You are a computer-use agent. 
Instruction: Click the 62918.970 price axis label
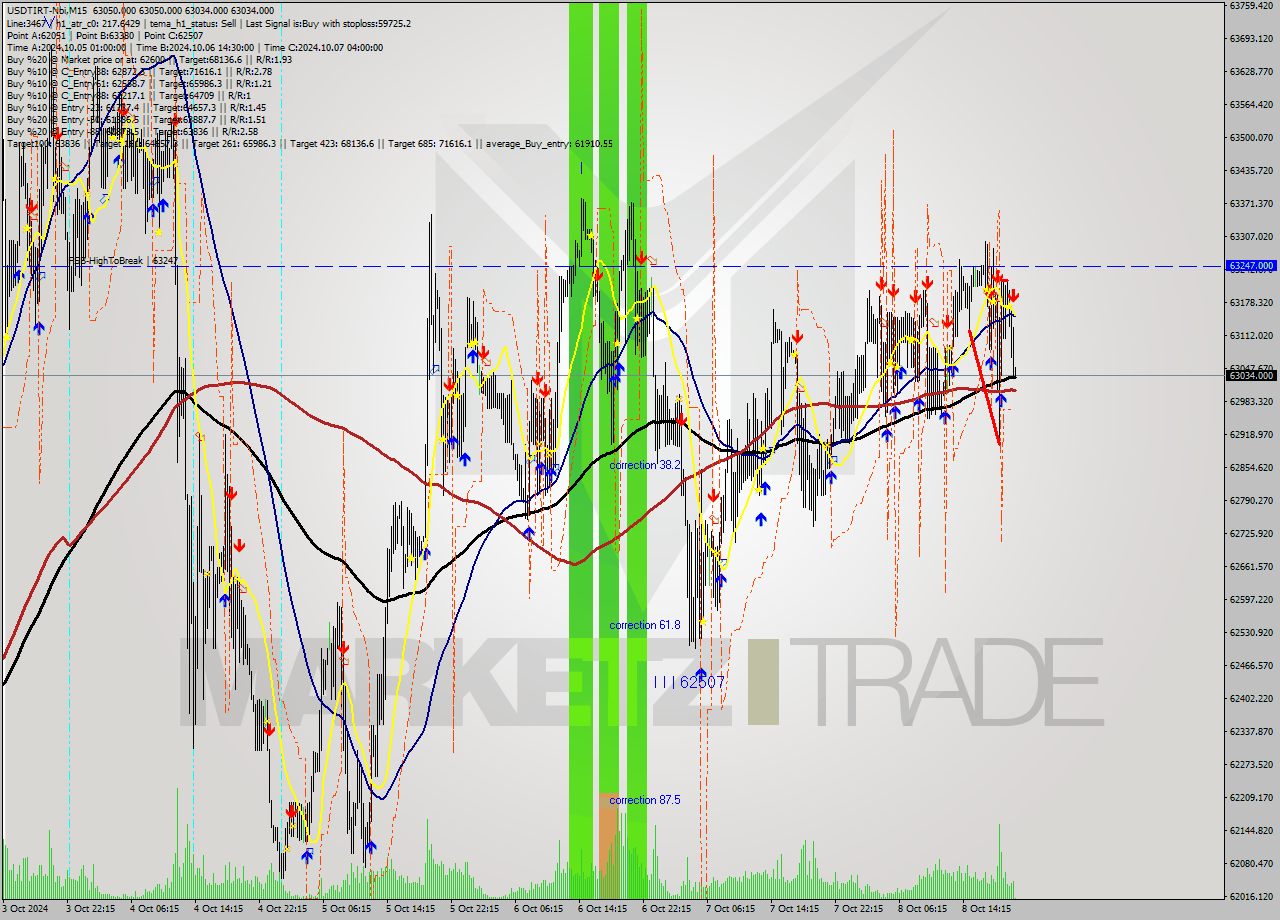1251,434
